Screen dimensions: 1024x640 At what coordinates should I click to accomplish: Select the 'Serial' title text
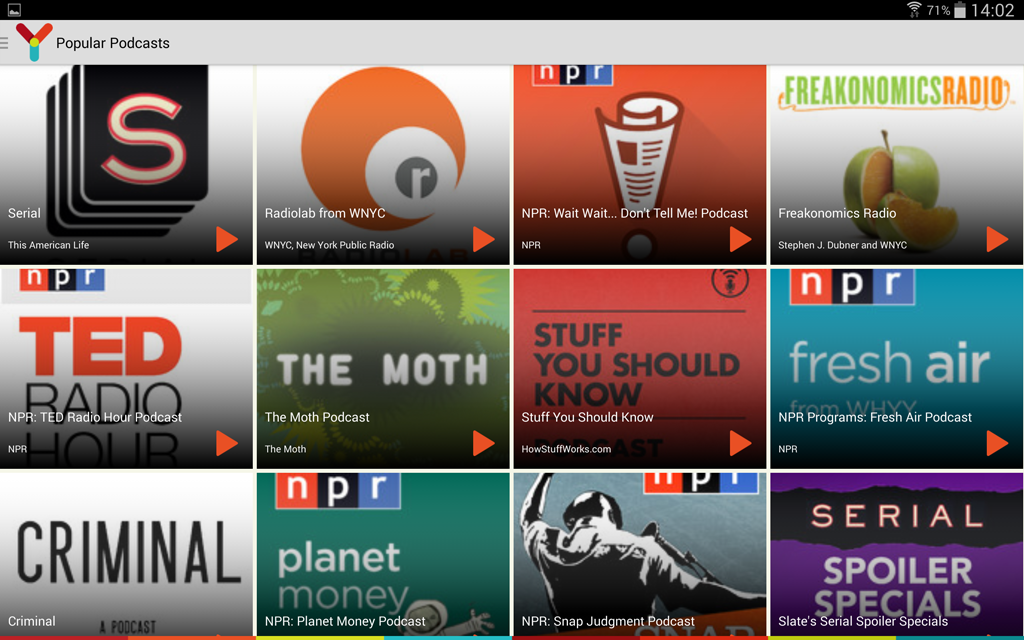pos(24,213)
